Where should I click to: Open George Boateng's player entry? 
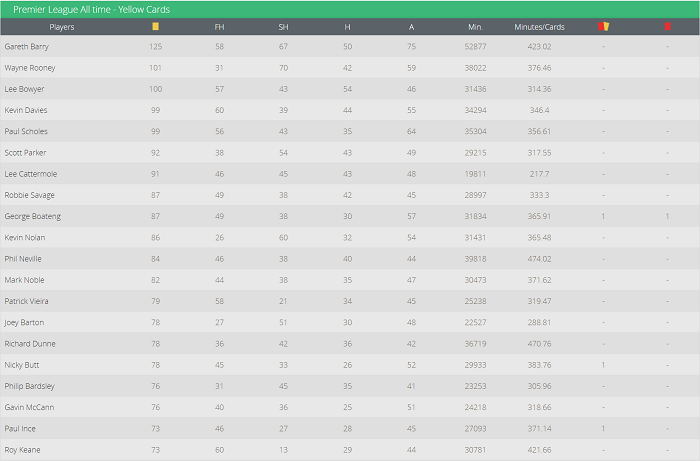32,216
